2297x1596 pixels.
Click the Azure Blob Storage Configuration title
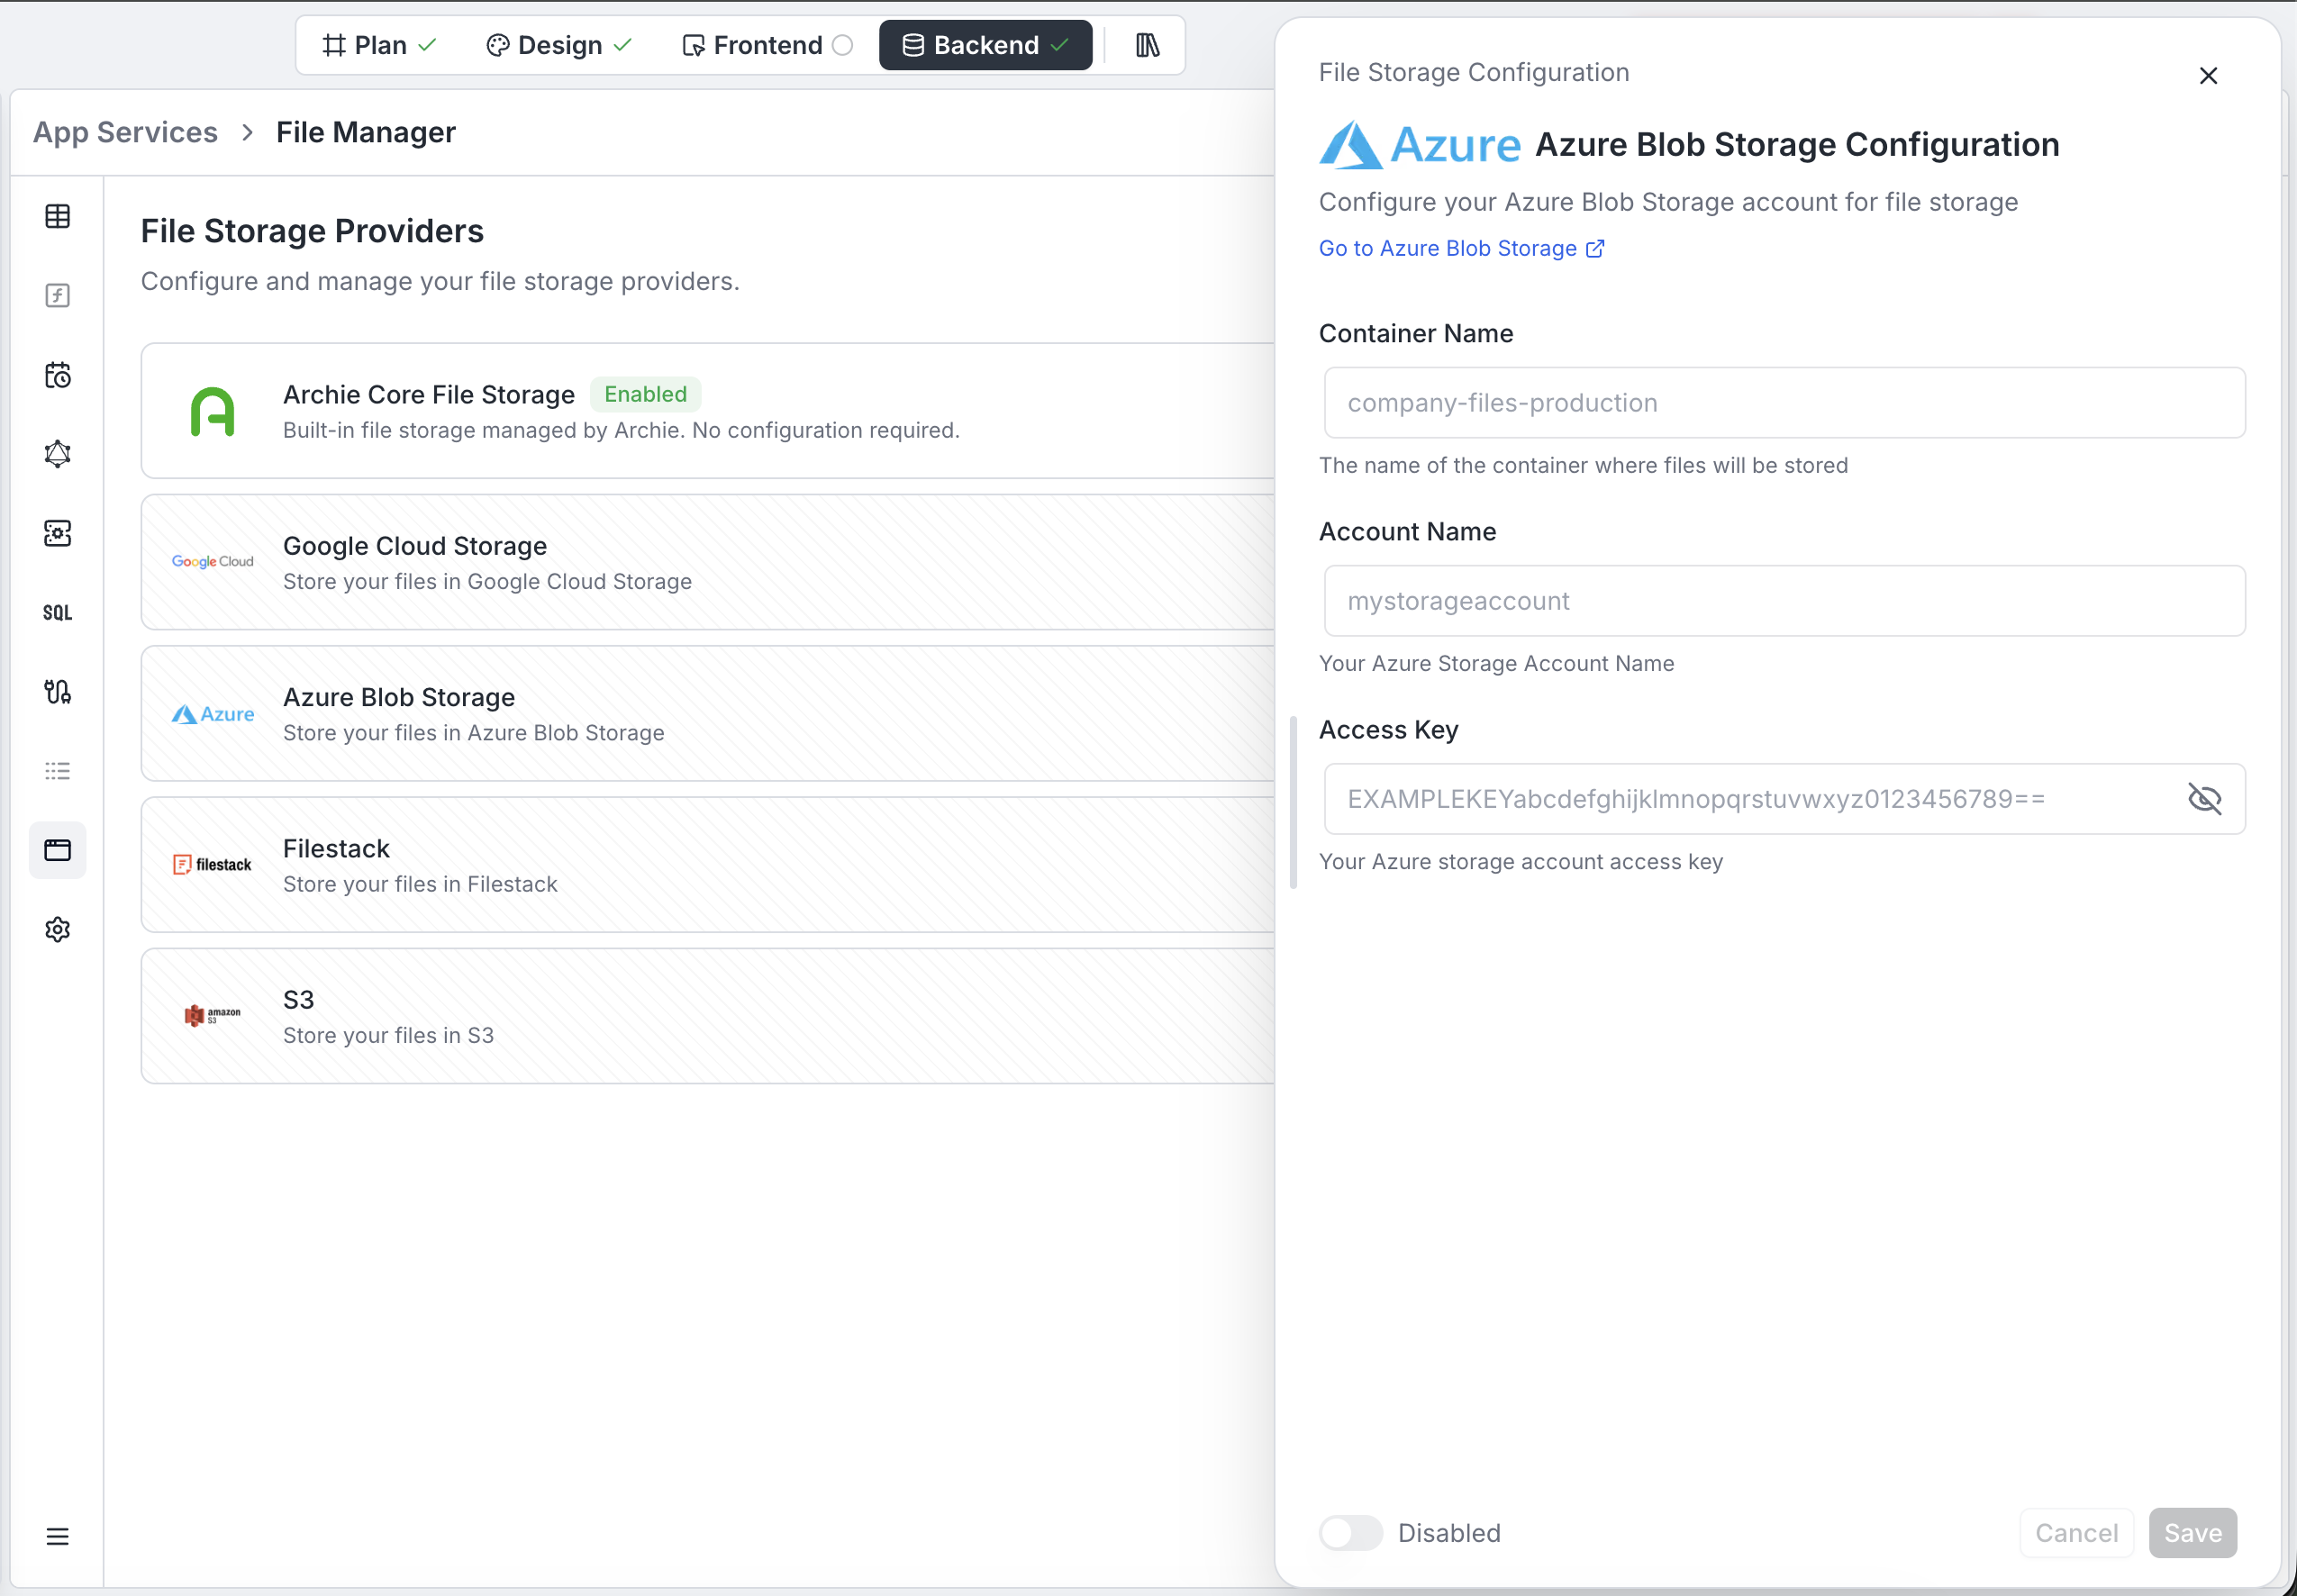point(1797,145)
